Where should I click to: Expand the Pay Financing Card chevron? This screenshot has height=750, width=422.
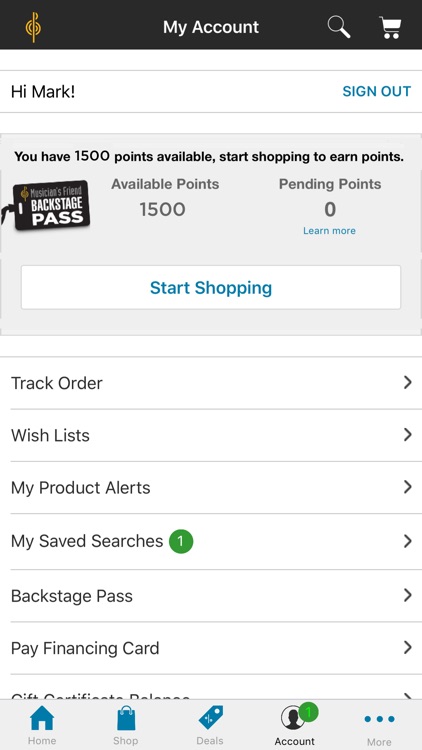[x=408, y=648]
